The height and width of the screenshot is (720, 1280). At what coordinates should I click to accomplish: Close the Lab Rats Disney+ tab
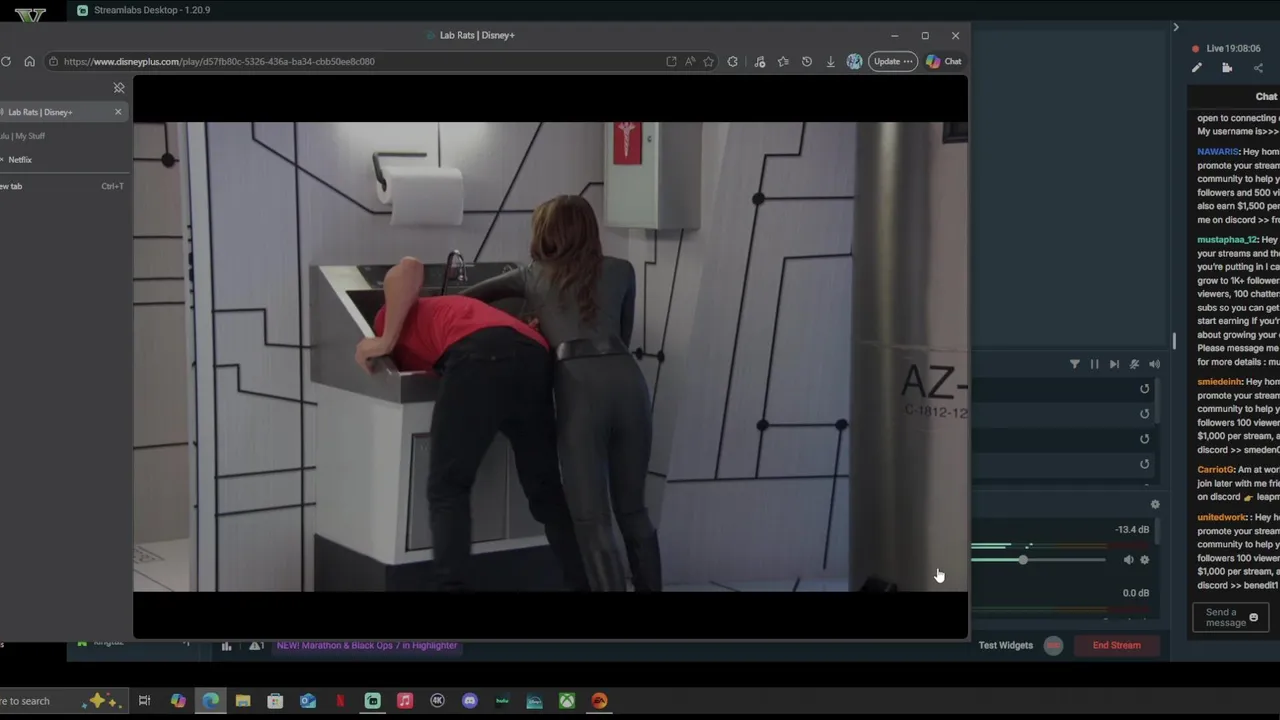click(x=118, y=112)
